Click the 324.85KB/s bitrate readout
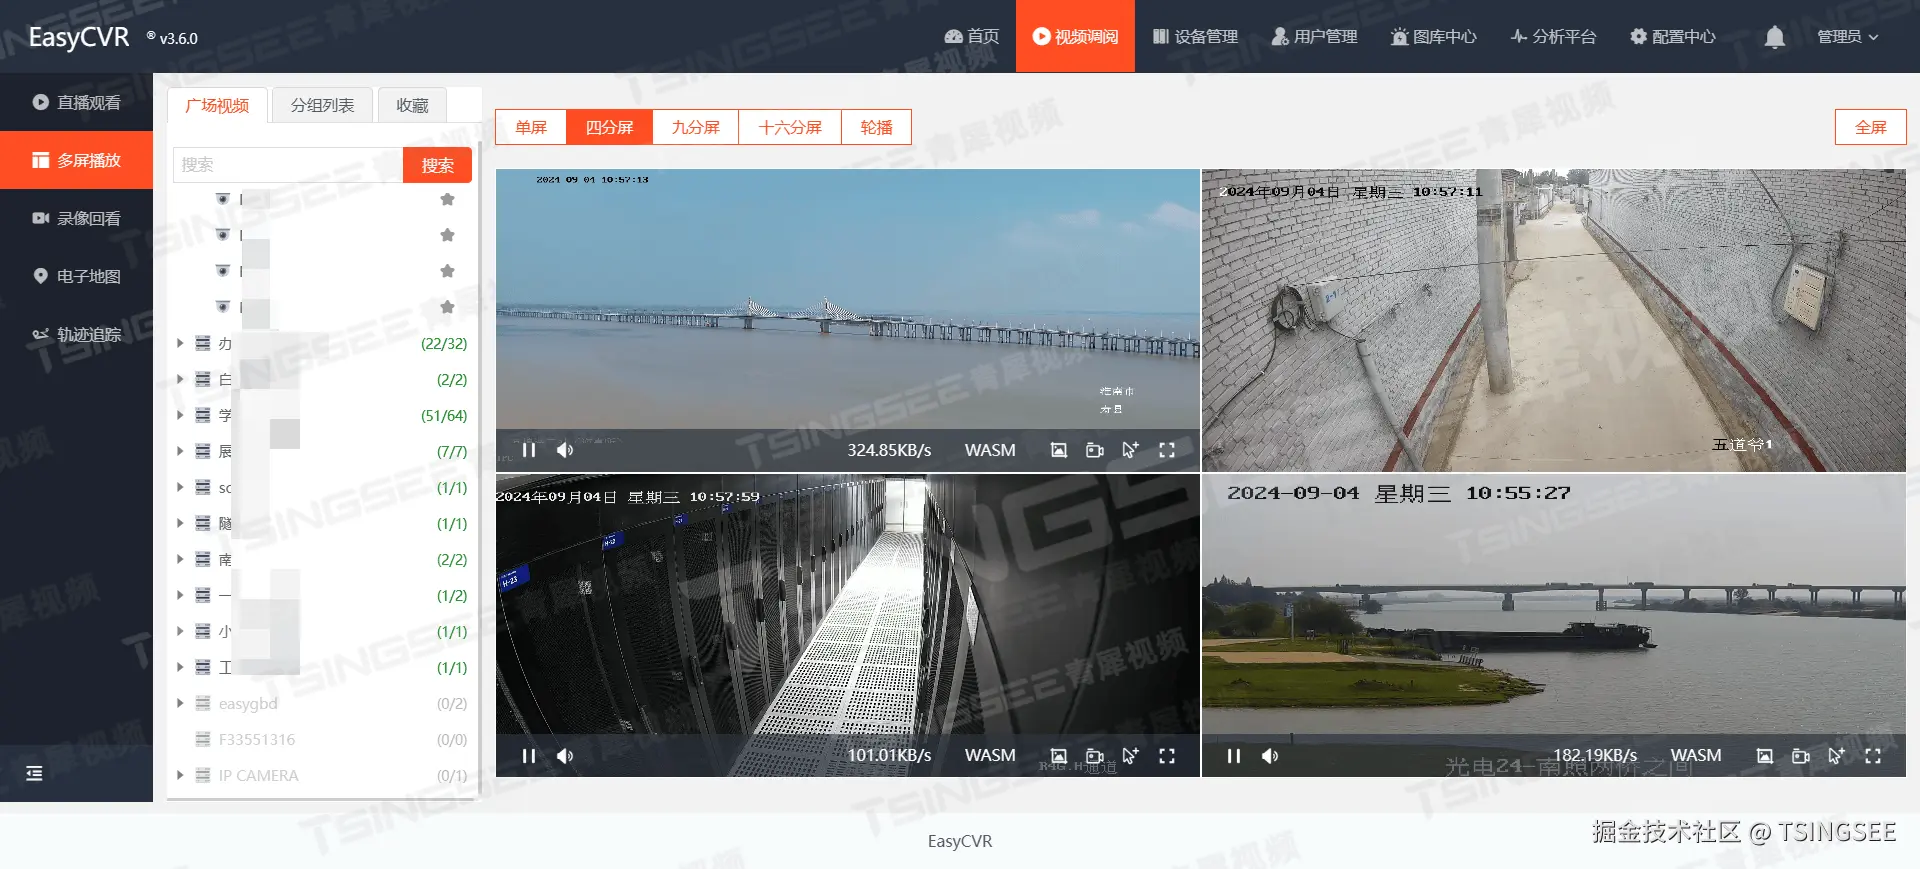Screen dimensions: 1920x869 coord(889,450)
